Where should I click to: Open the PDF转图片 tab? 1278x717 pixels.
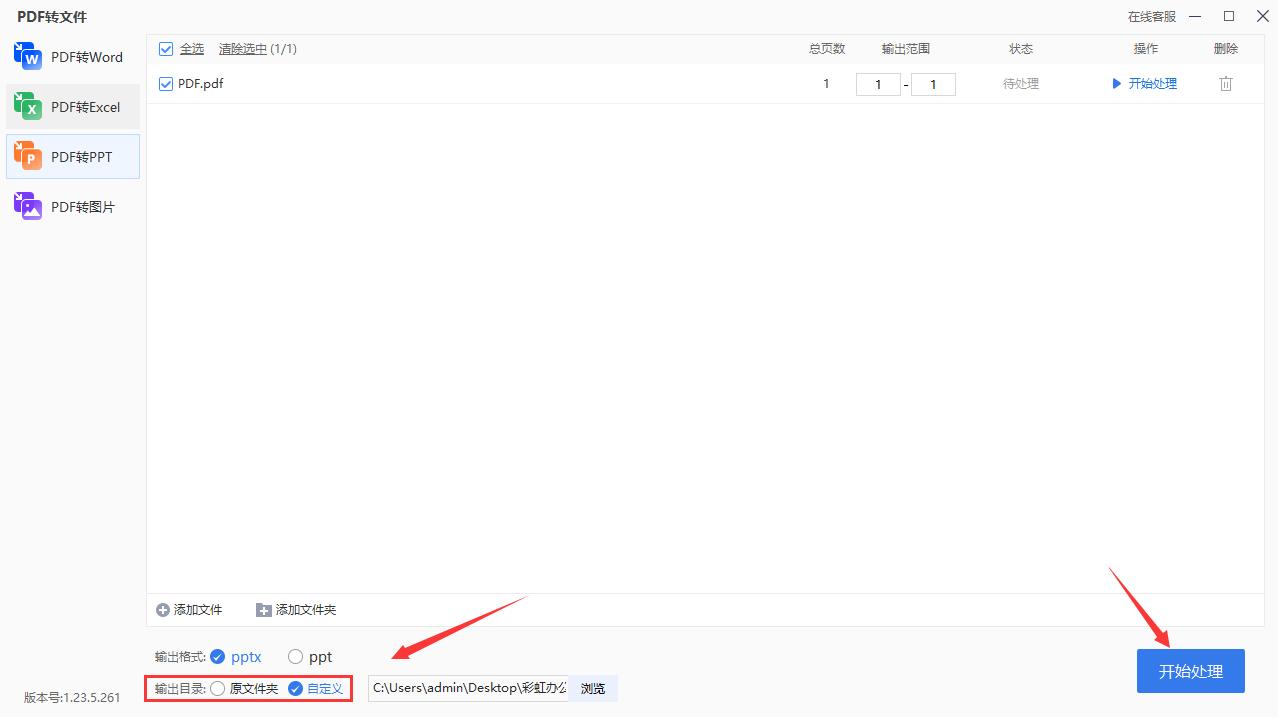coord(73,207)
